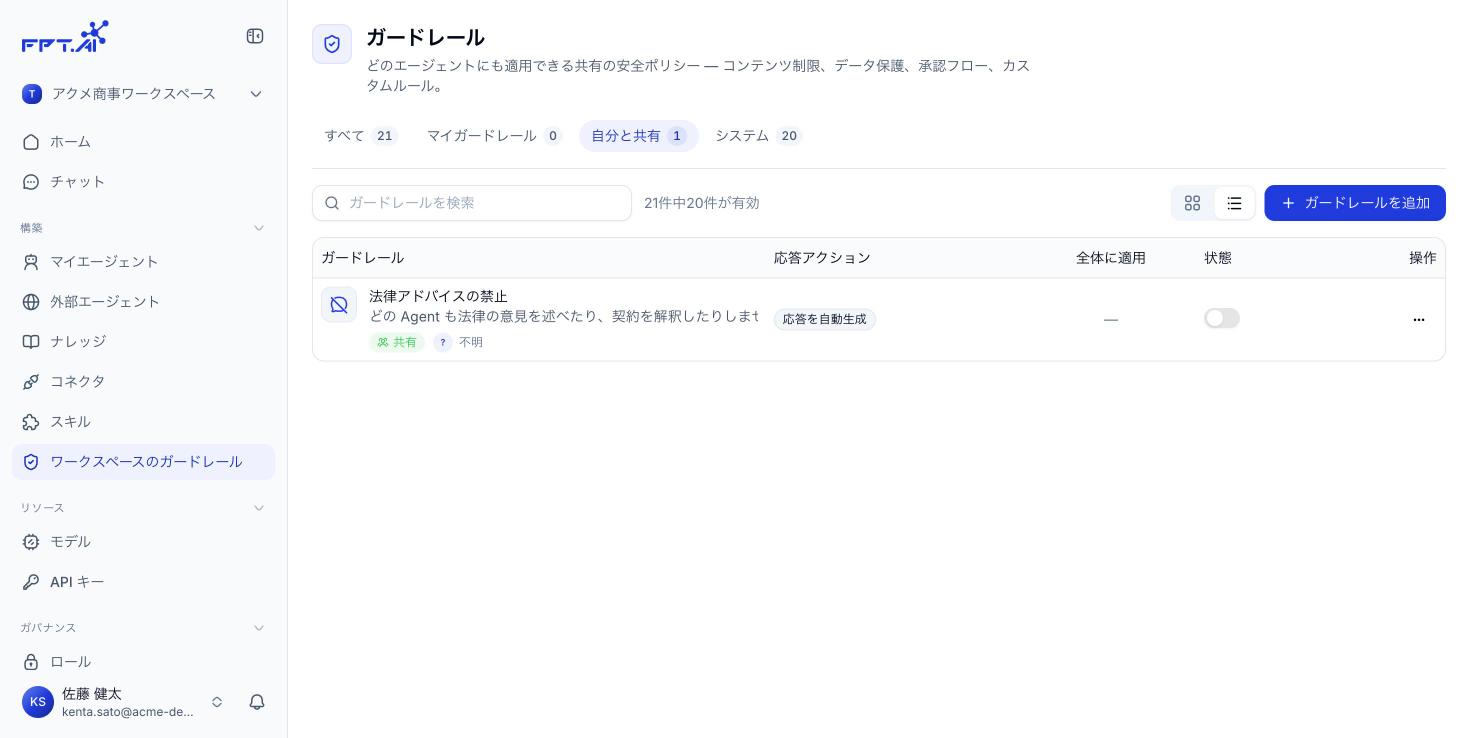Open コネクタ page
This screenshot has width=1470, height=738.
143,382
